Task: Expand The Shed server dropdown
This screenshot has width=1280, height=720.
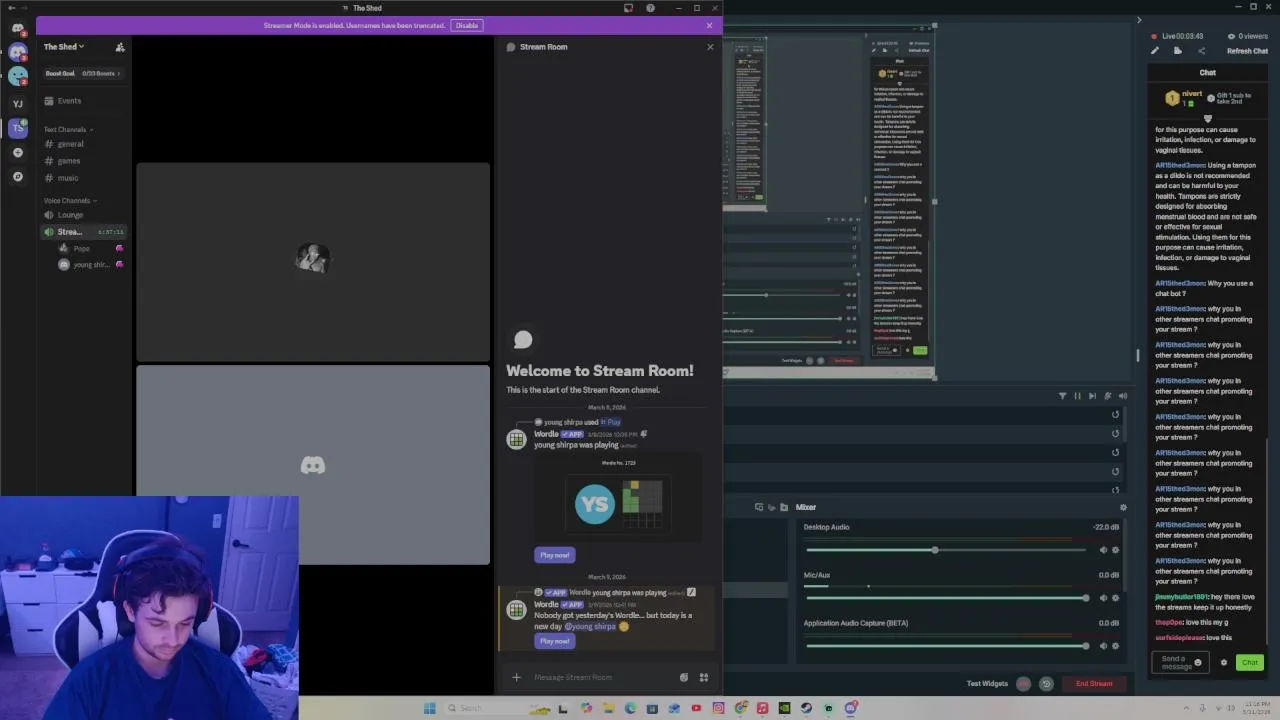Action: tap(64, 47)
